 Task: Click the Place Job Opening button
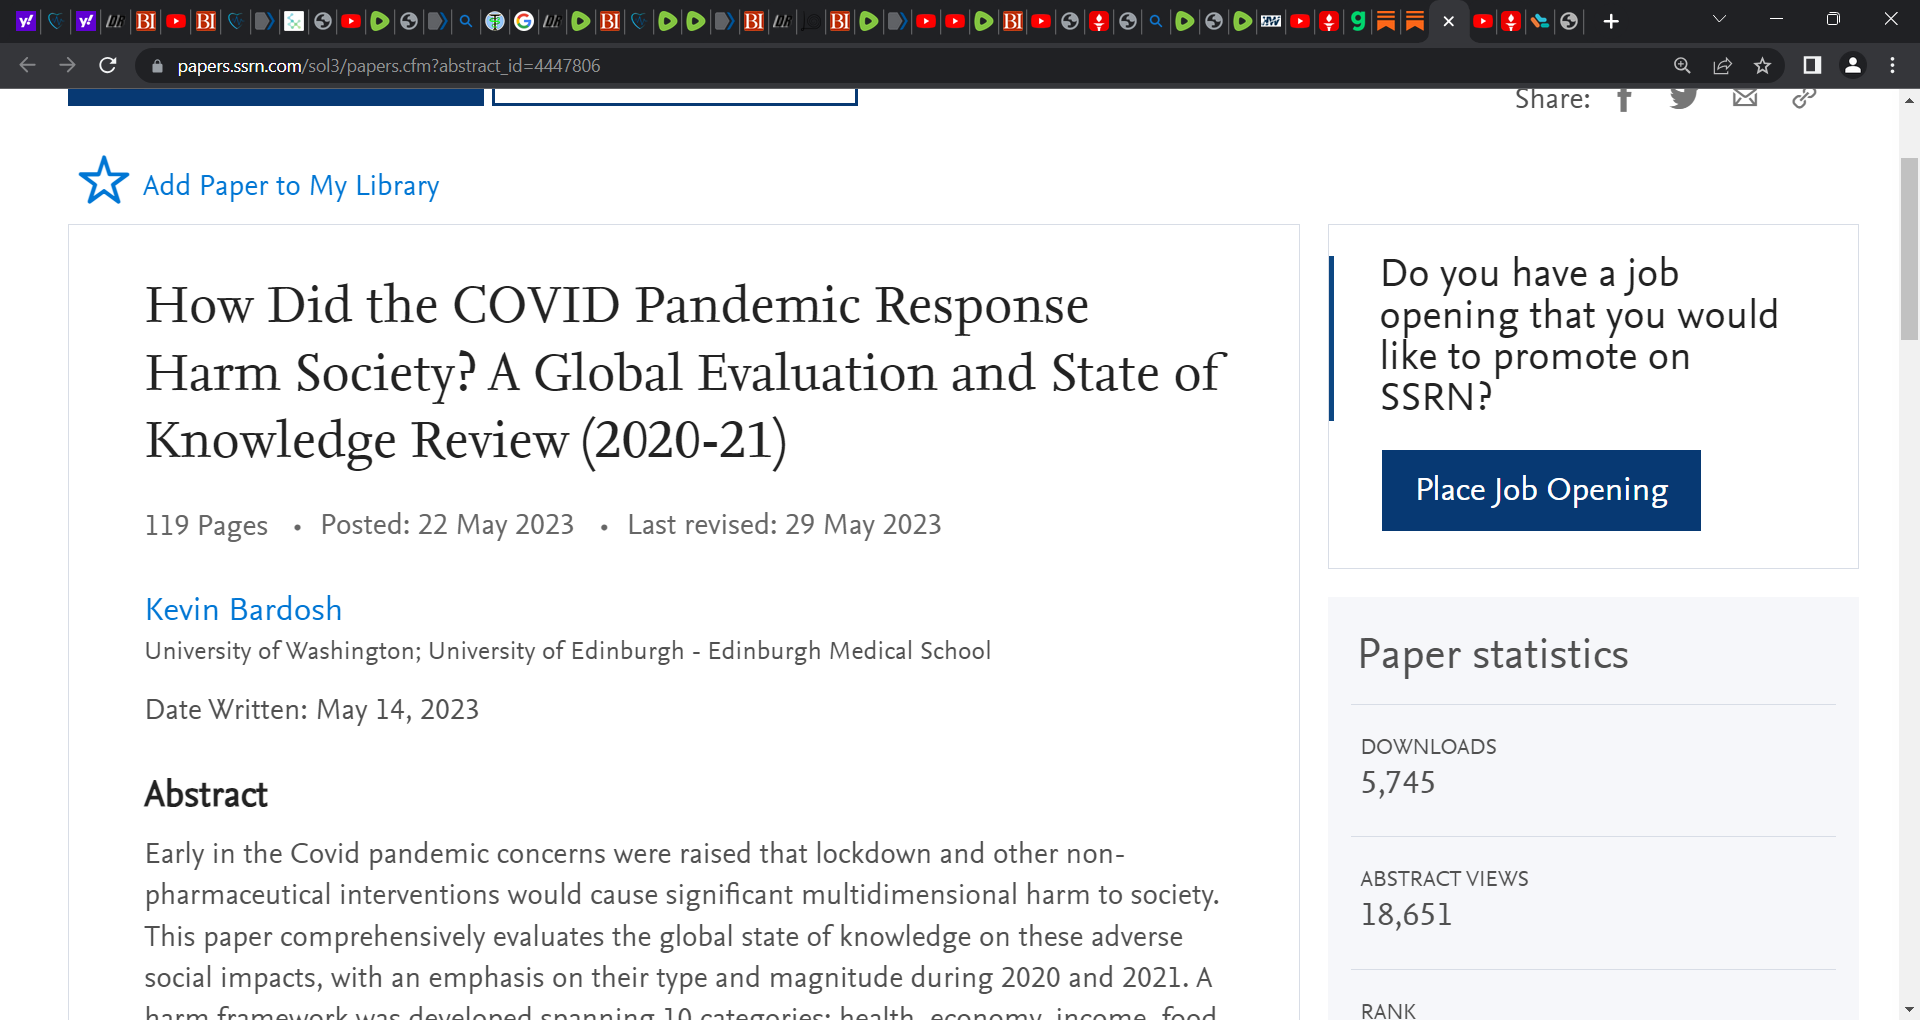[x=1541, y=490]
